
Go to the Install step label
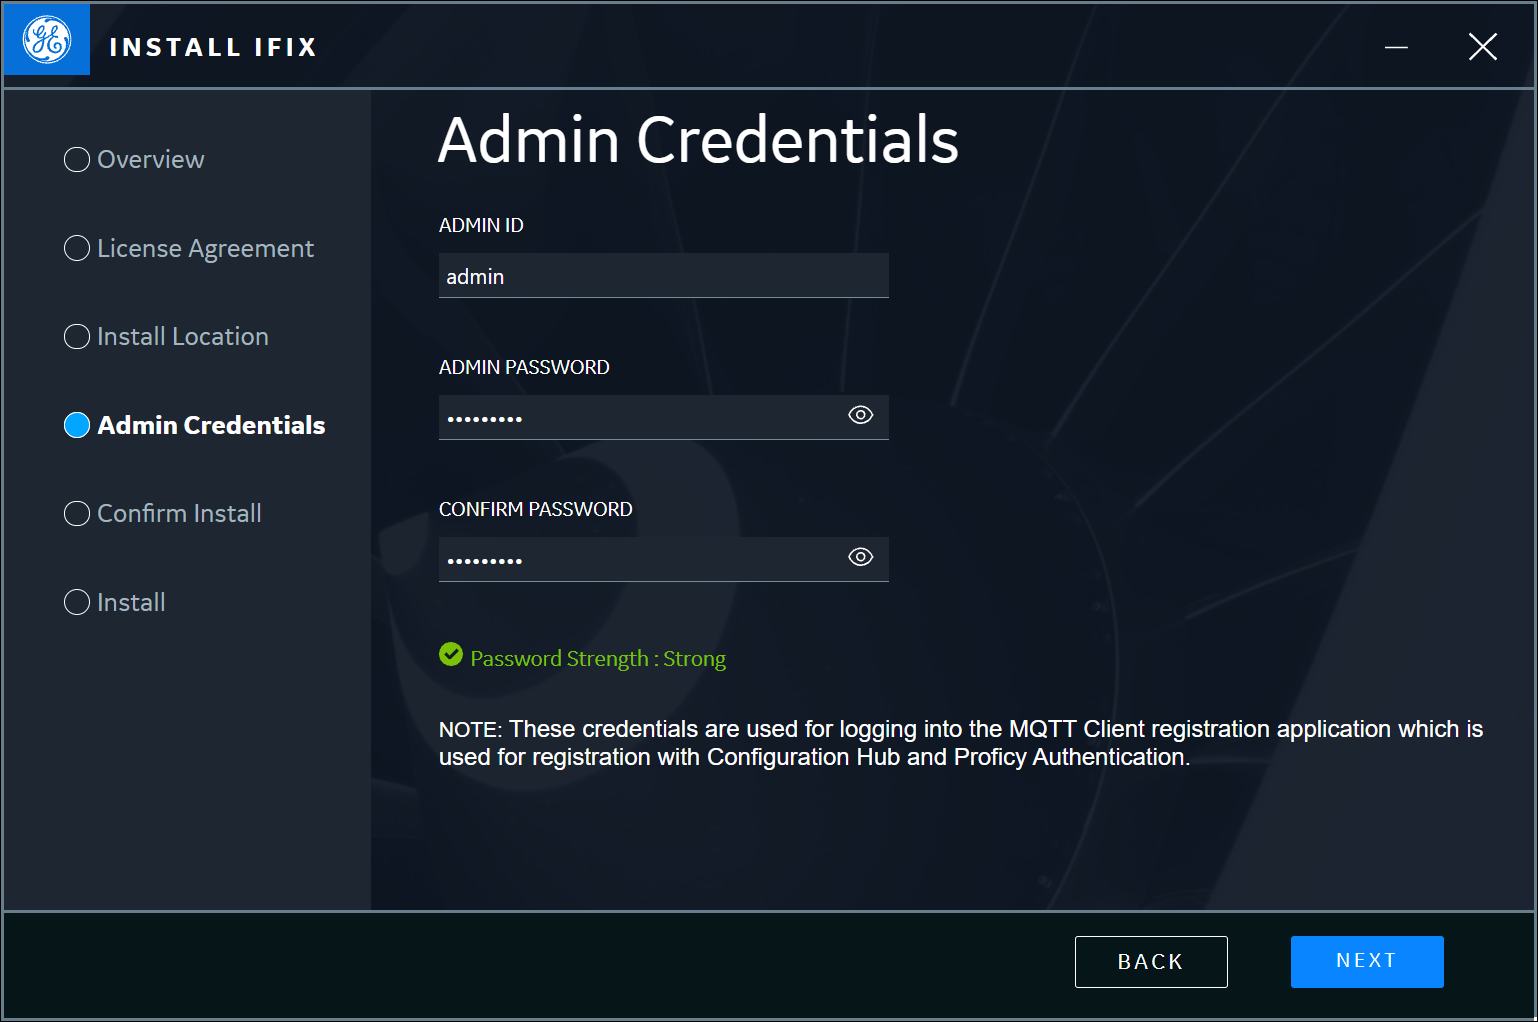[131, 602]
